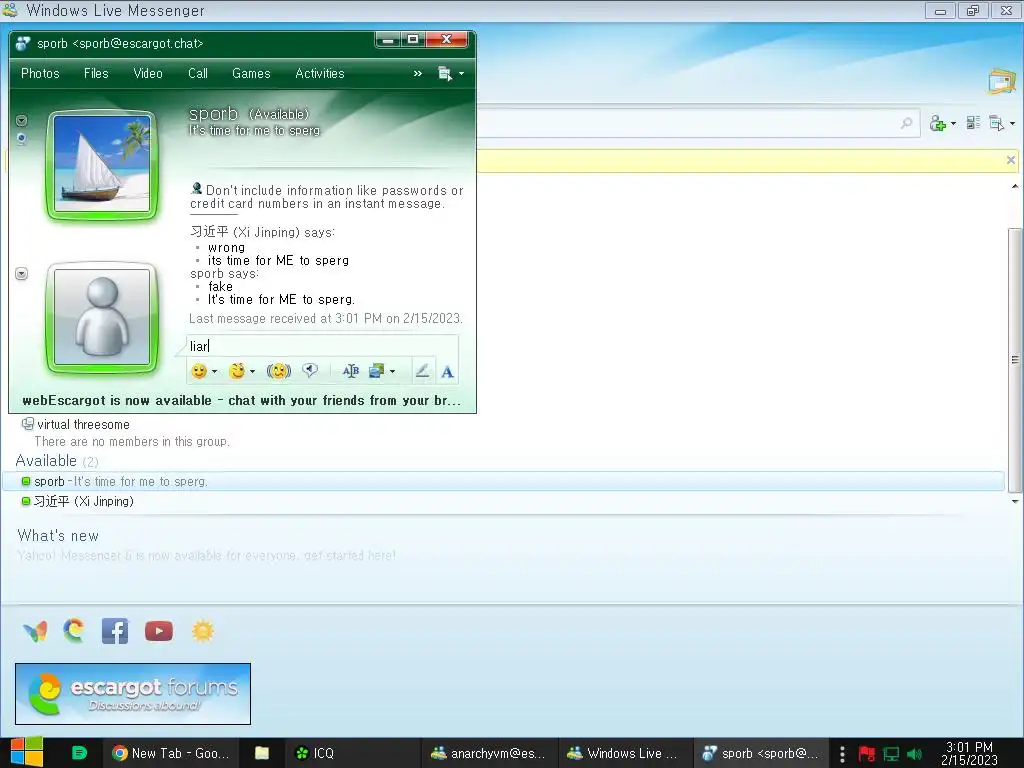The height and width of the screenshot is (768, 1024).
Task: Click main window show menu icon
Action: (996, 123)
